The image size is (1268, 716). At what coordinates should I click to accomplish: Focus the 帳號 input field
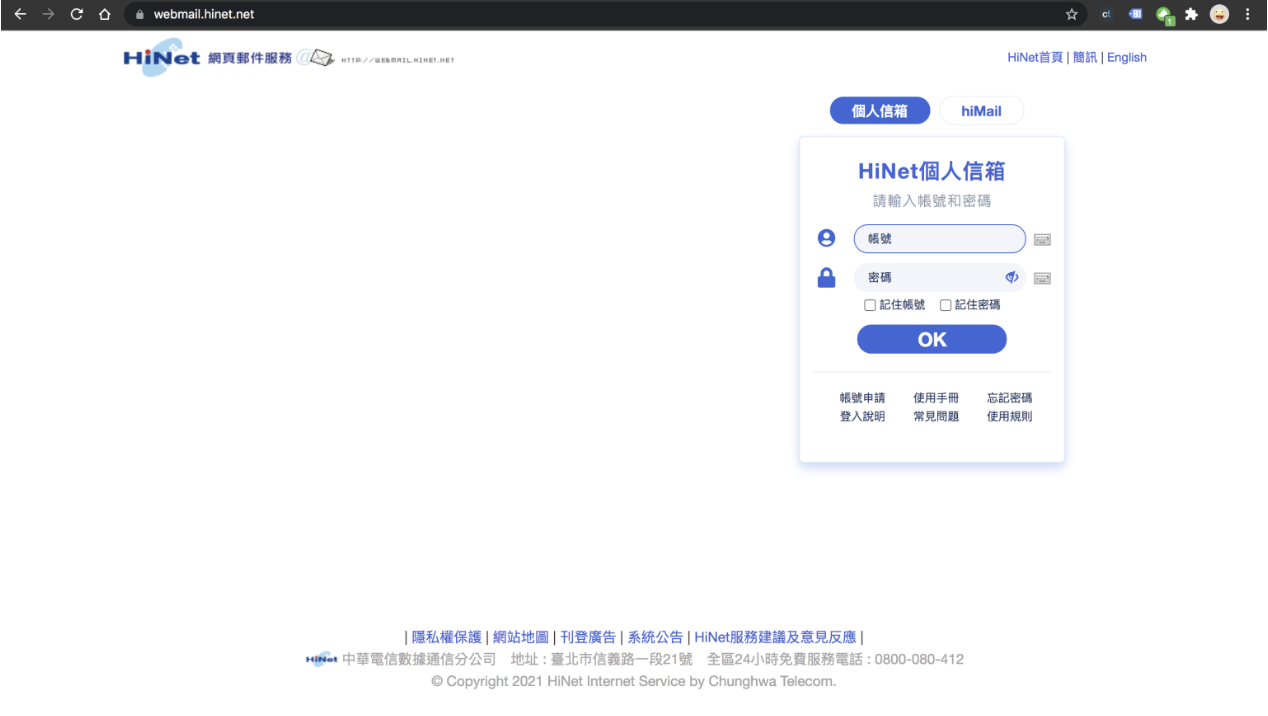pyautogui.click(x=939, y=239)
